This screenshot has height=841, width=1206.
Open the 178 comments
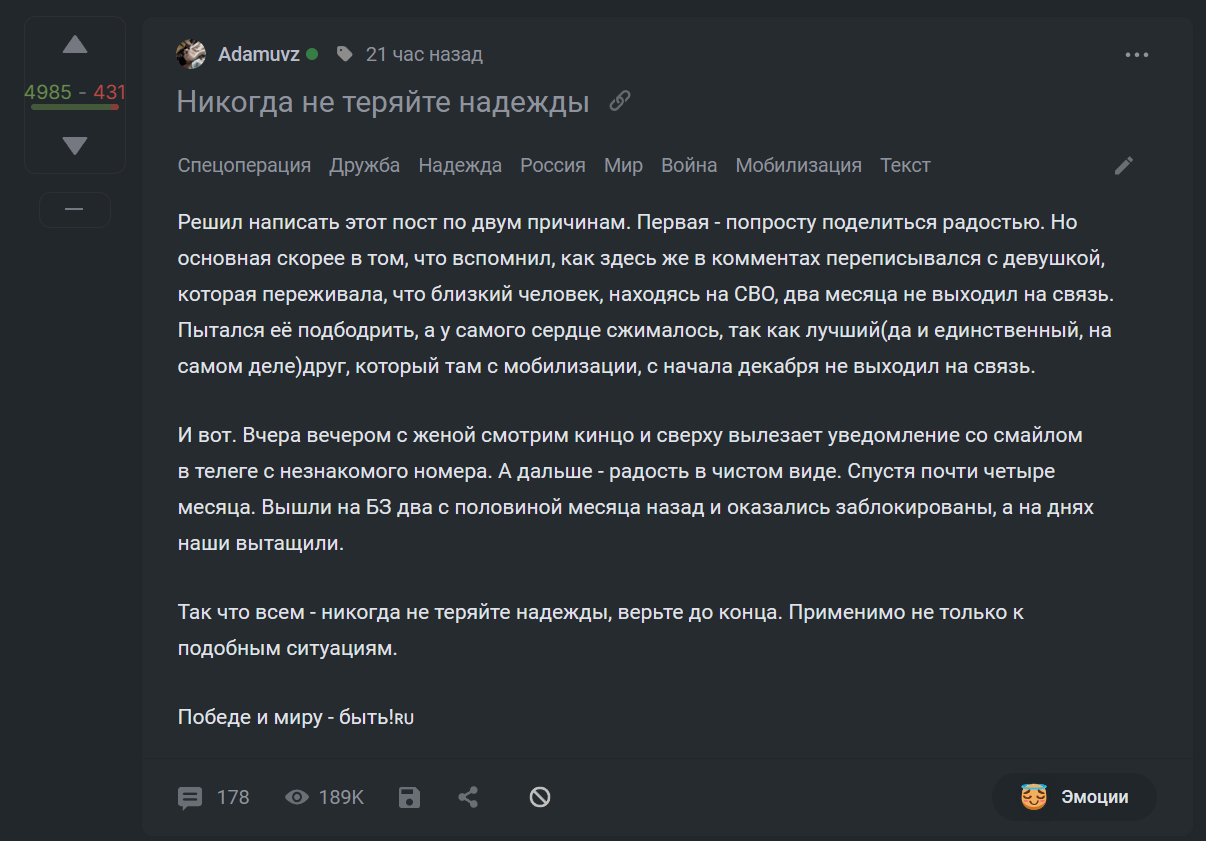tap(214, 797)
